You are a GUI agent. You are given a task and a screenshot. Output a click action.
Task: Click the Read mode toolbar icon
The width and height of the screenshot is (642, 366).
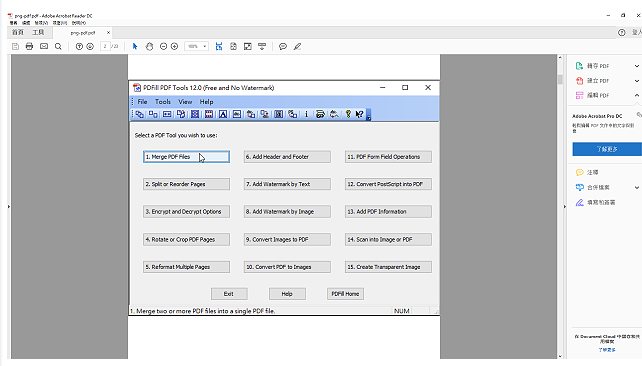[262, 46]
